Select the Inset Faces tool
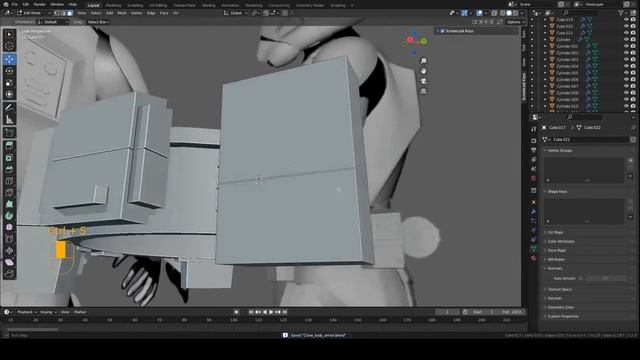The height and width of the screenshot is (360, 640). pyautogui.click(x=9, y=158)
